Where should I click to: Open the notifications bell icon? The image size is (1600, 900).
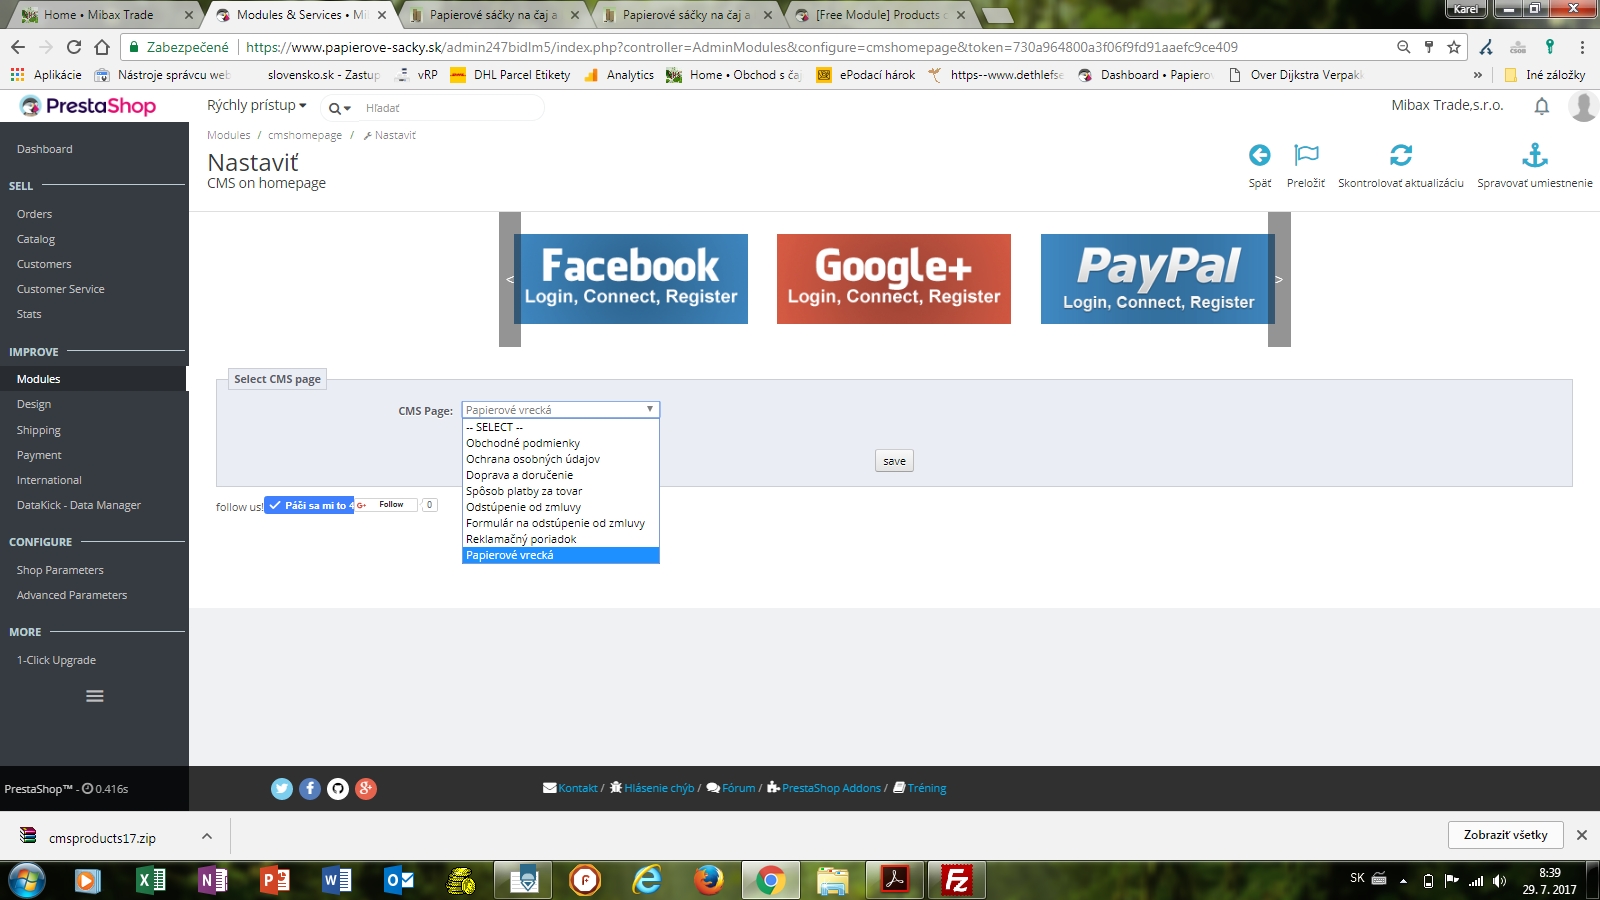click(1542, 106)
